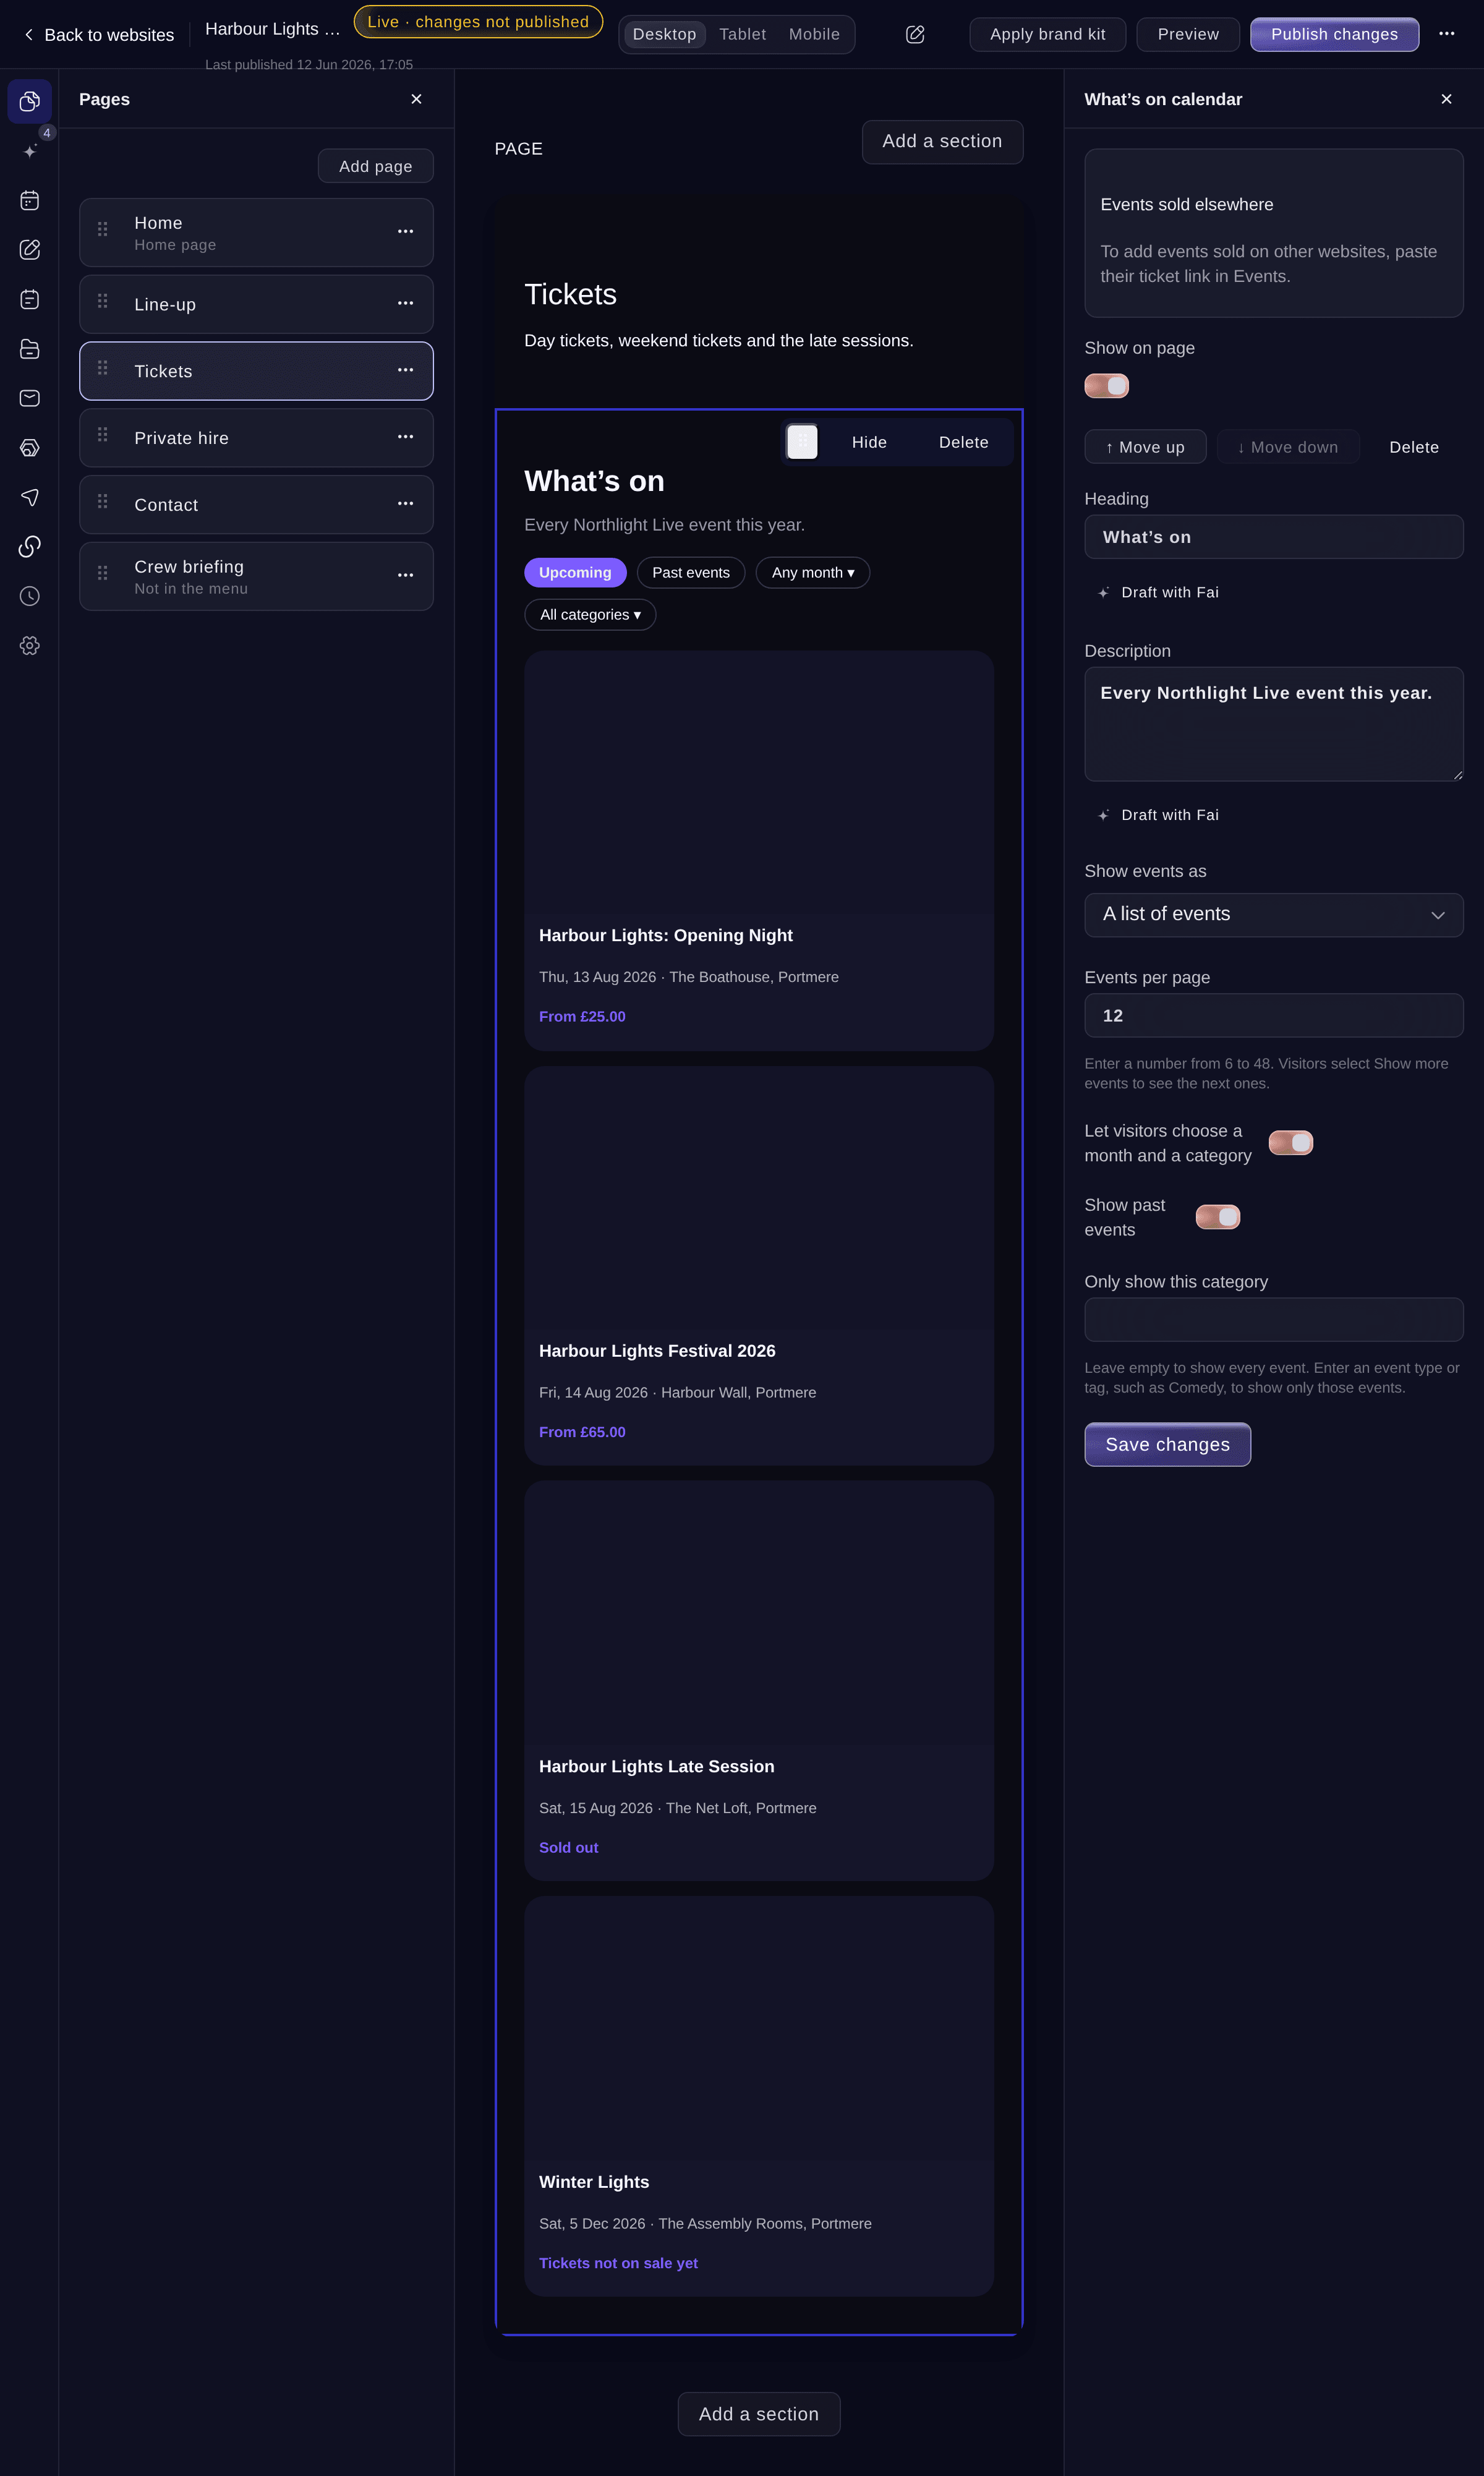
Task: Click the paper plane sidebar icon
Action: click(x=30, y=497)
